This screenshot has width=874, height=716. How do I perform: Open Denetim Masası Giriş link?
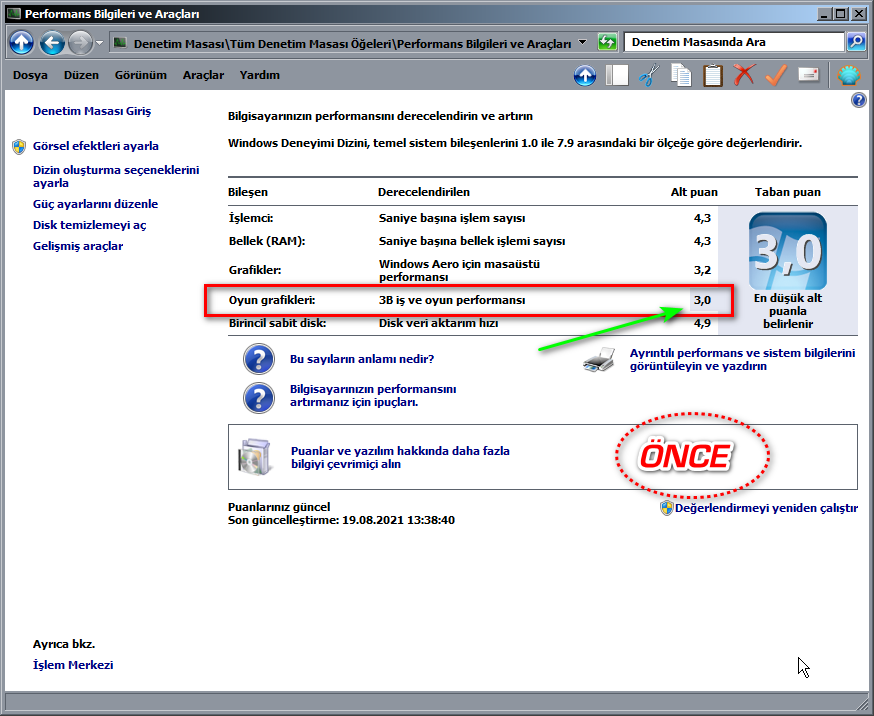92,111
